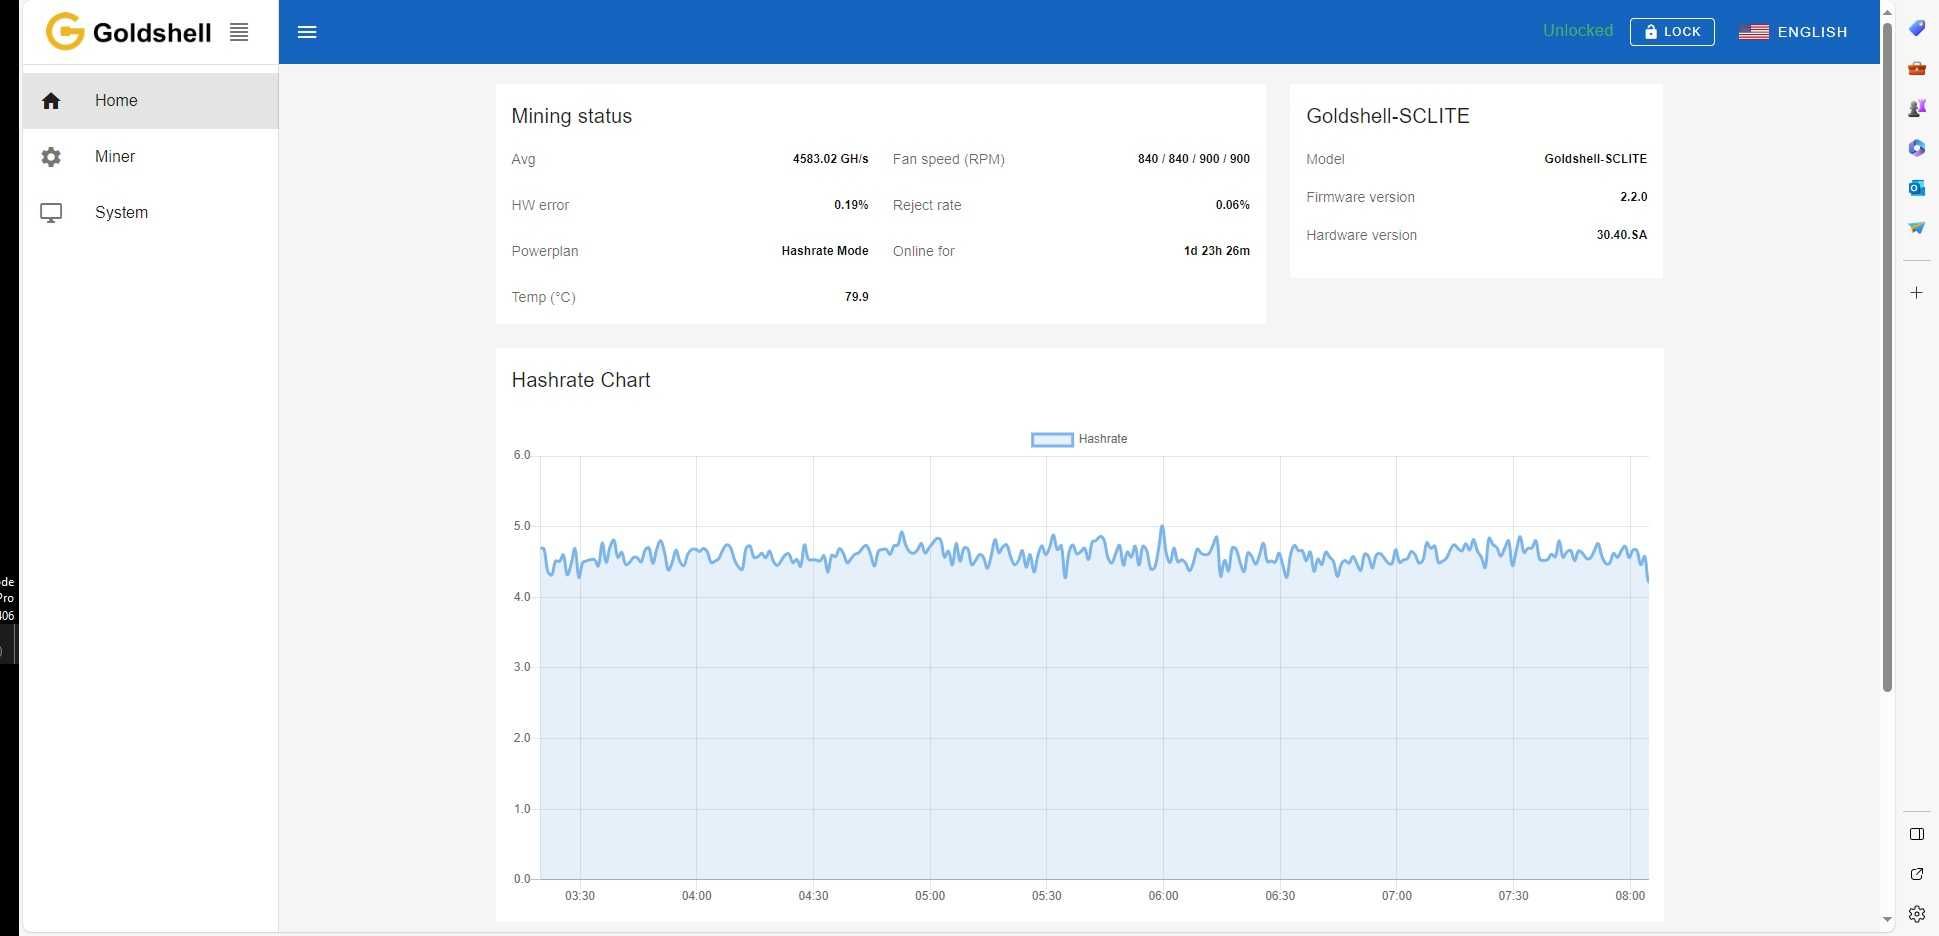1939x936 pixels.
Task: Click the System monitor icon
Action: (51, 213)
